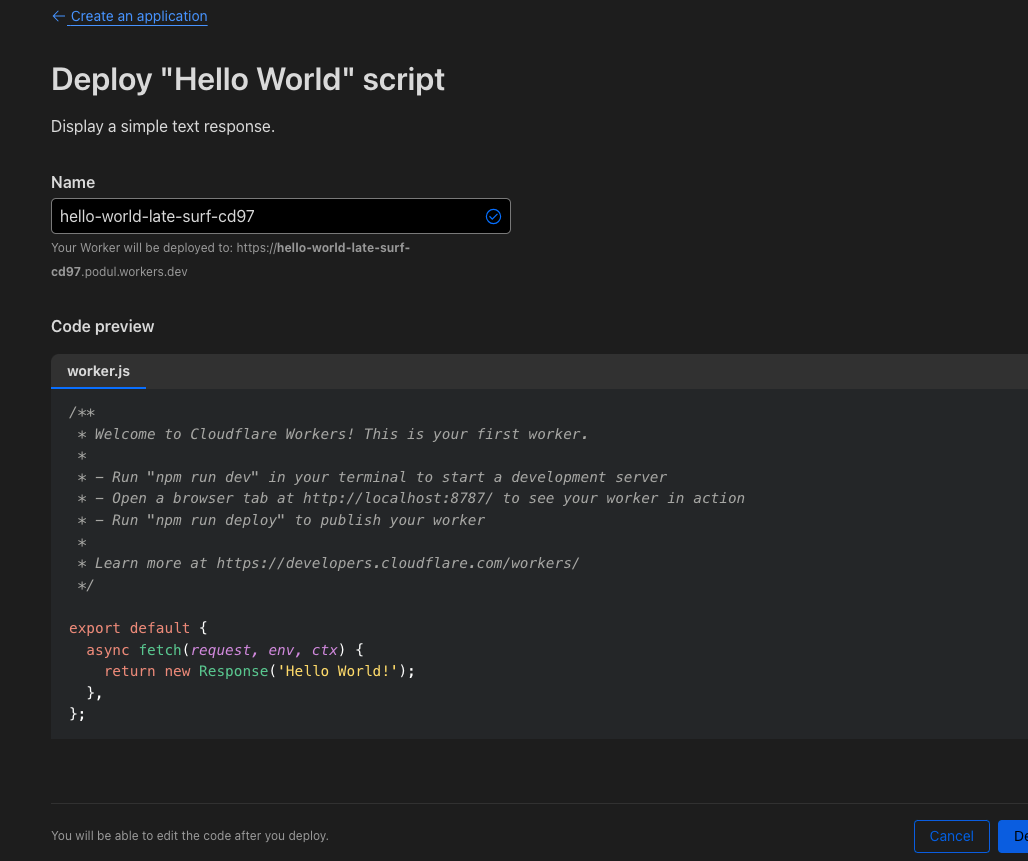Click the "Name" field label

tap(73, 182)
